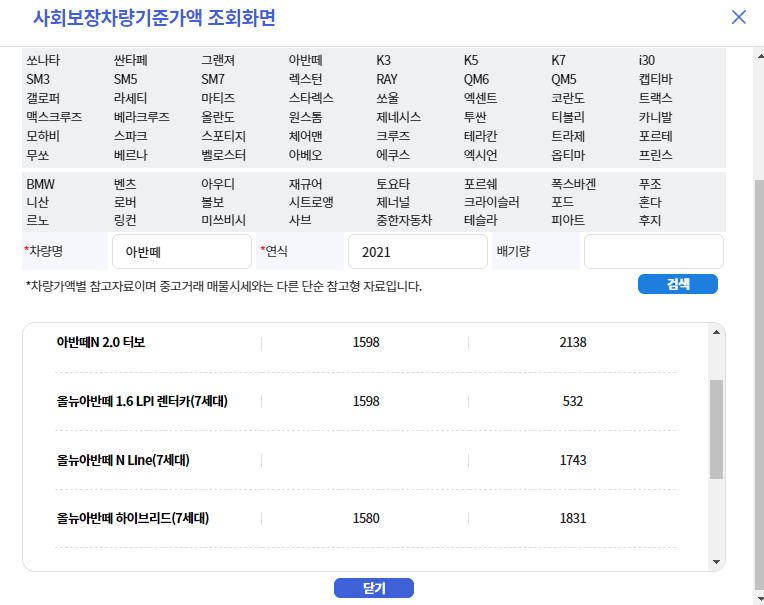Select the 스포티지 model link
The image size is (764, 605).
pos(223,136)
